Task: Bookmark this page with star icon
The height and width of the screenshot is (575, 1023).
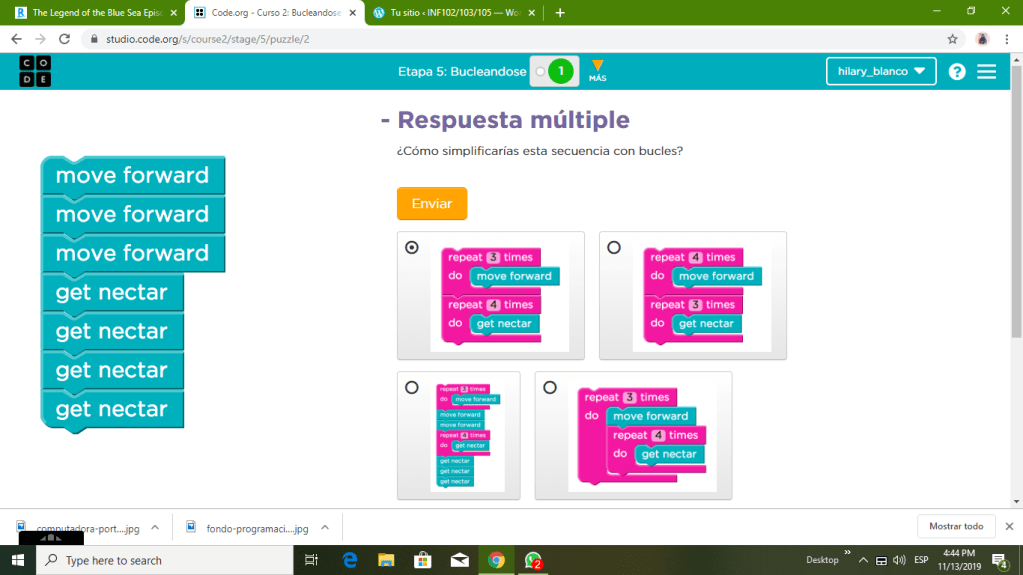Action: pyautogui.click(x=952, y=39)
